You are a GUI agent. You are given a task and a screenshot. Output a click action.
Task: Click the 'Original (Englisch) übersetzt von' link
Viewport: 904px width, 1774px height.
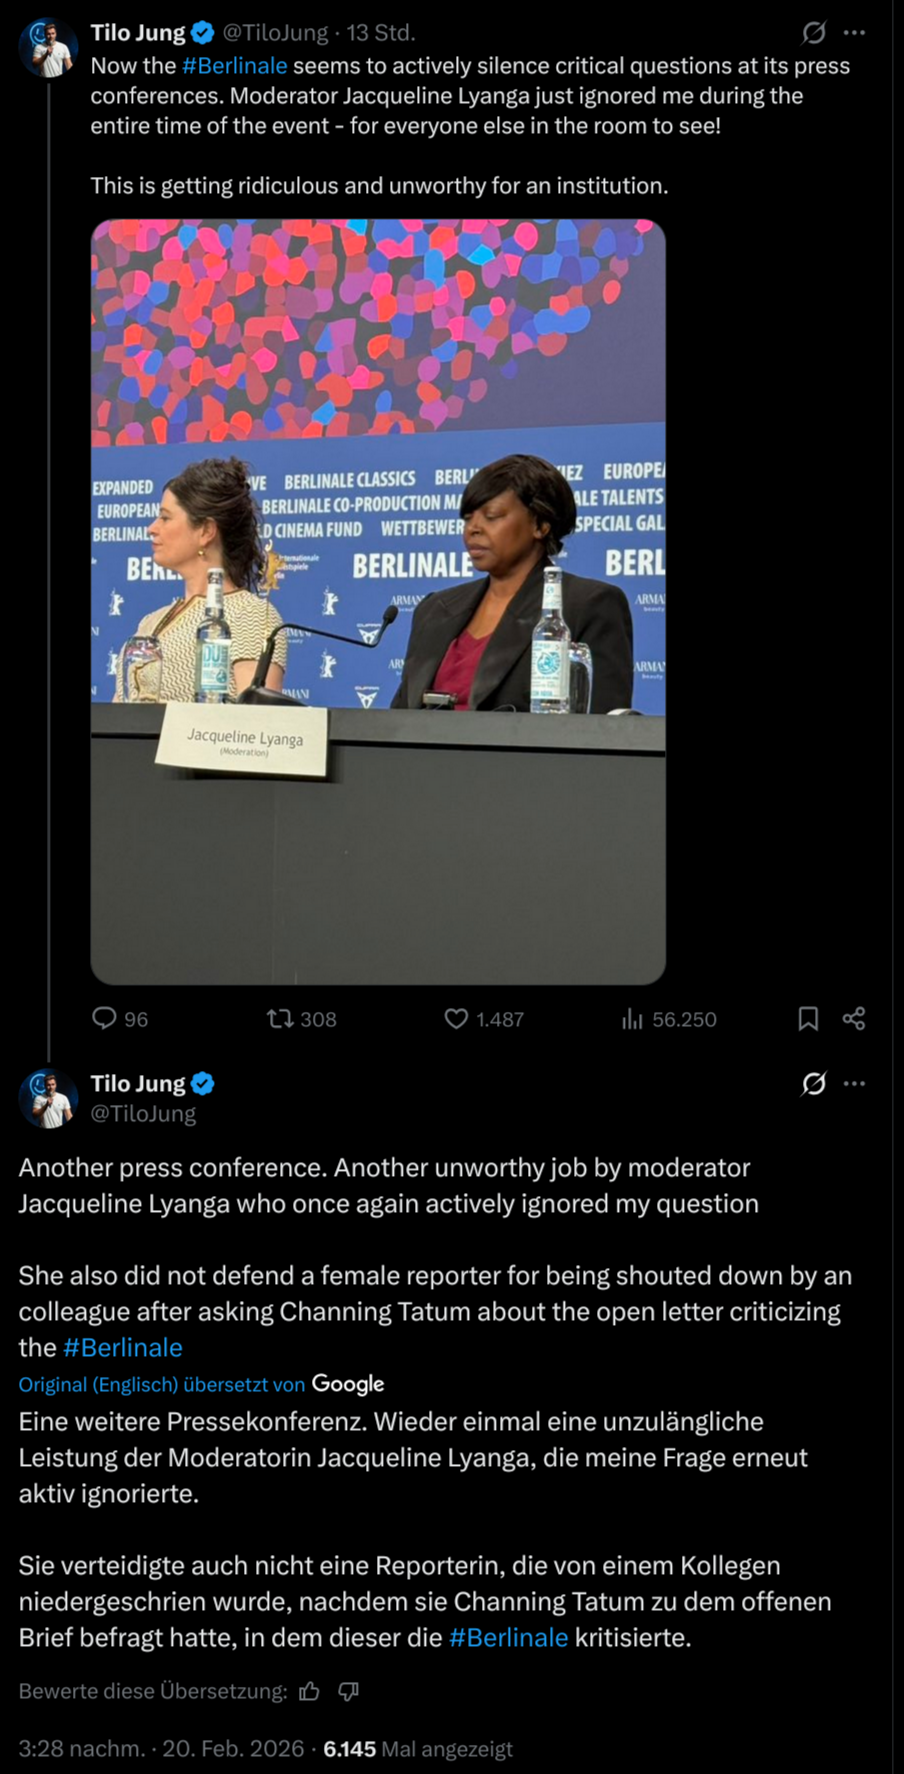click(162, 1384)
